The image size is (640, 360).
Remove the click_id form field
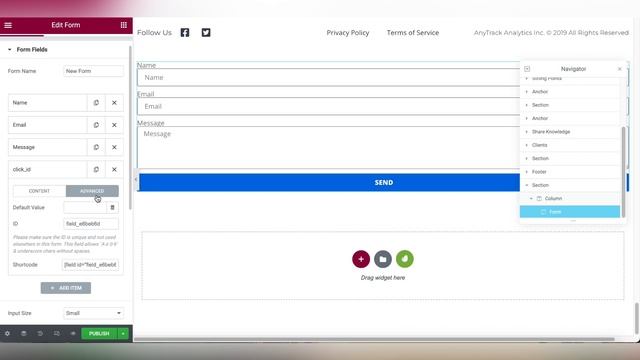114,169
